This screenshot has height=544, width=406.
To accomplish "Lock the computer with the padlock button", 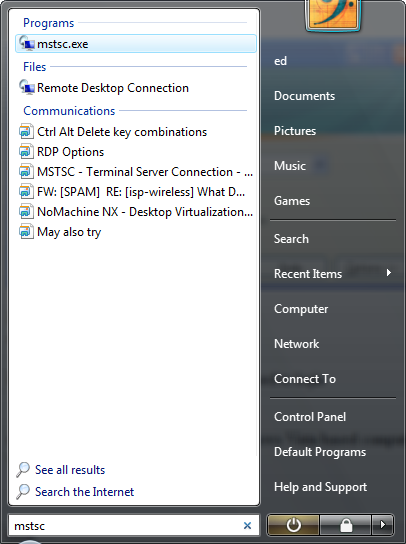I will (x=346, y=525).
